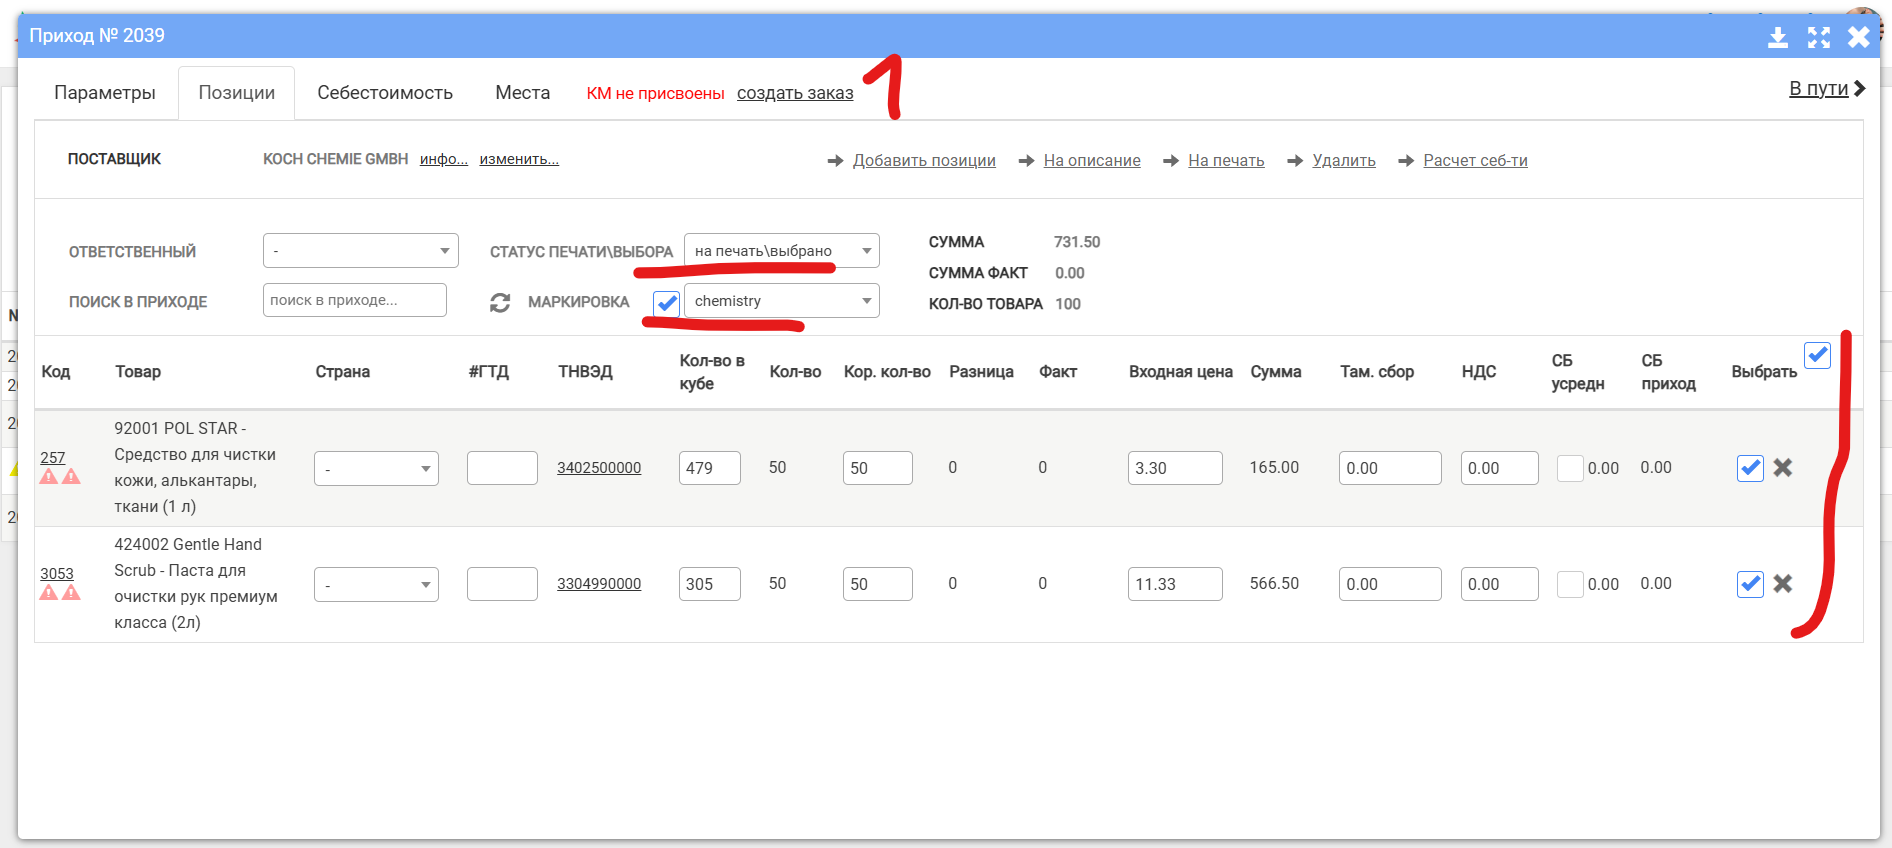Uncheck the select-all checkbox in header

(1817, 355)
